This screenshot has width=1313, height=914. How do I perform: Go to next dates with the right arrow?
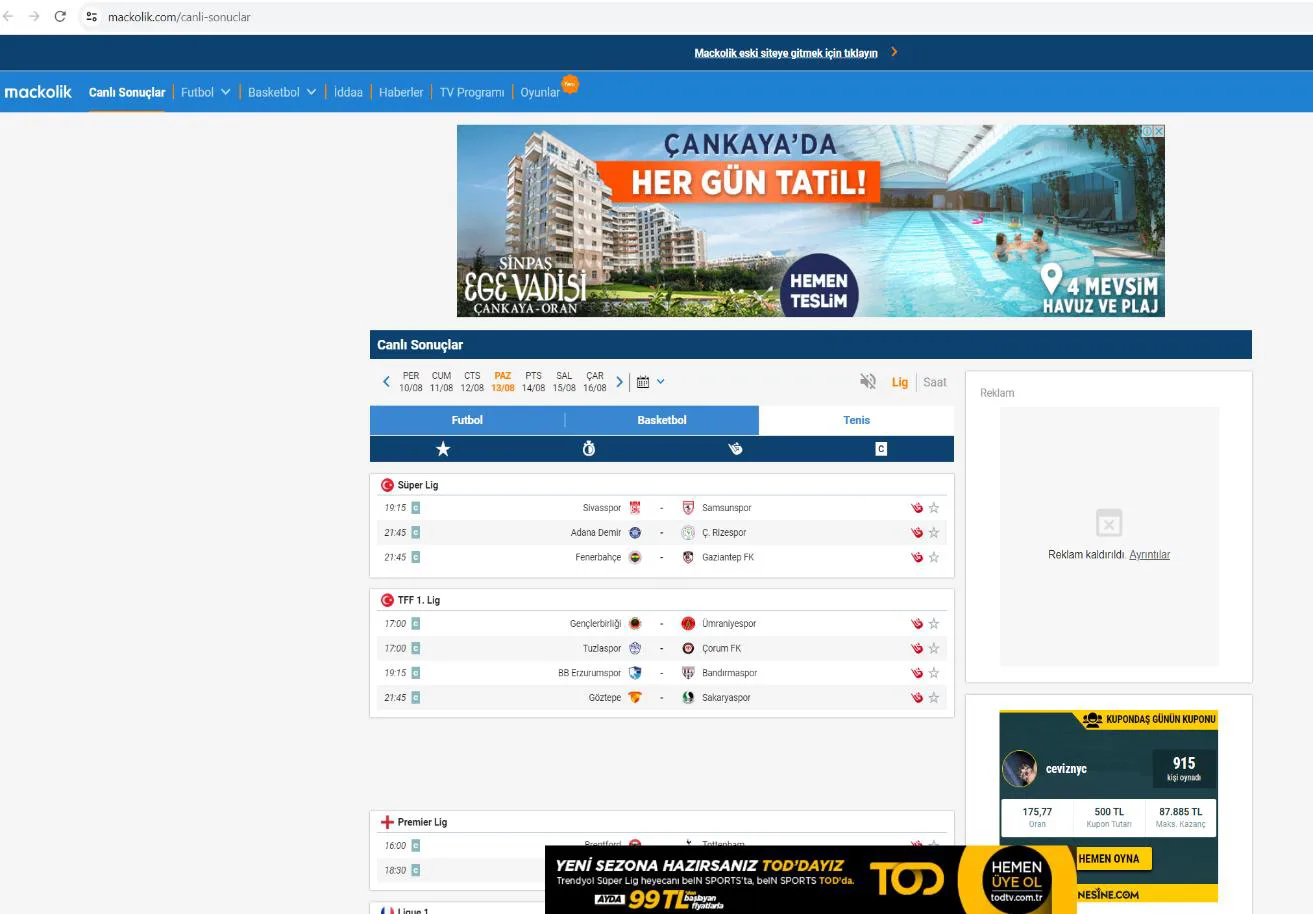(x=620, y=382)
